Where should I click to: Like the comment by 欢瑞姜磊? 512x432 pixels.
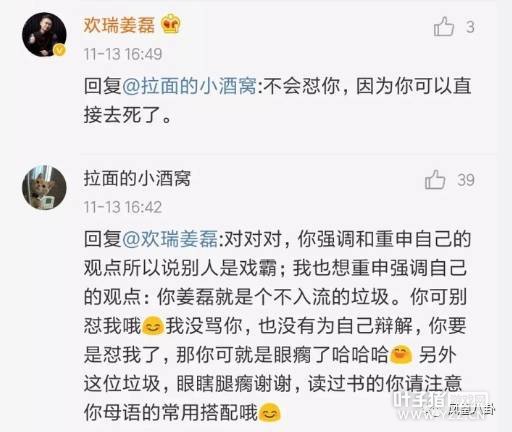(444, 26)
